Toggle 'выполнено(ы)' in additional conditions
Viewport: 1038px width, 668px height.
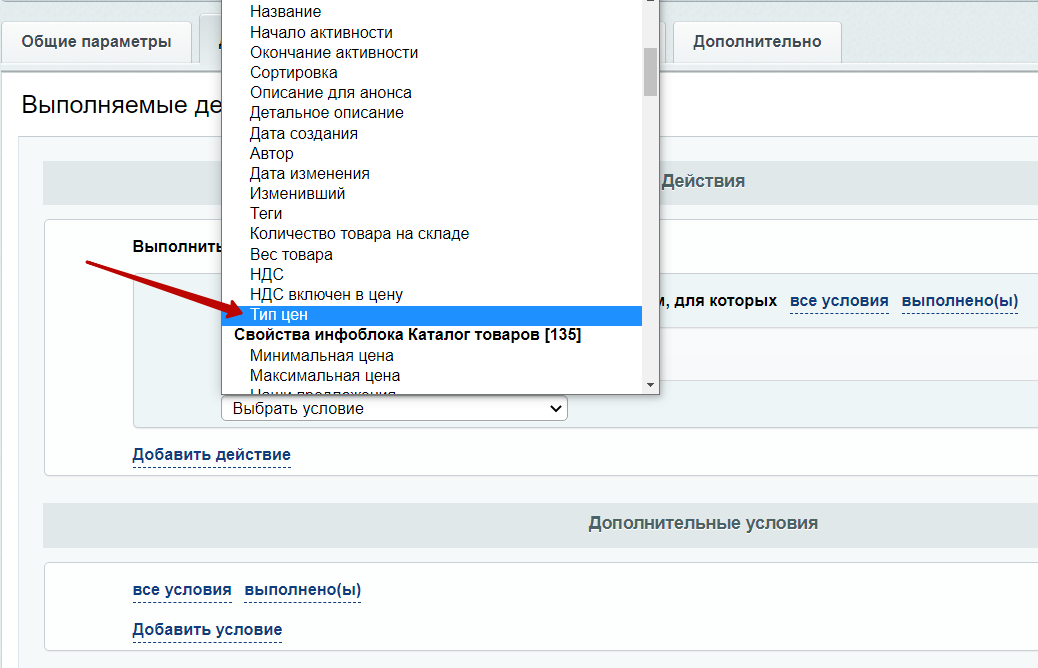pos(303,590)
